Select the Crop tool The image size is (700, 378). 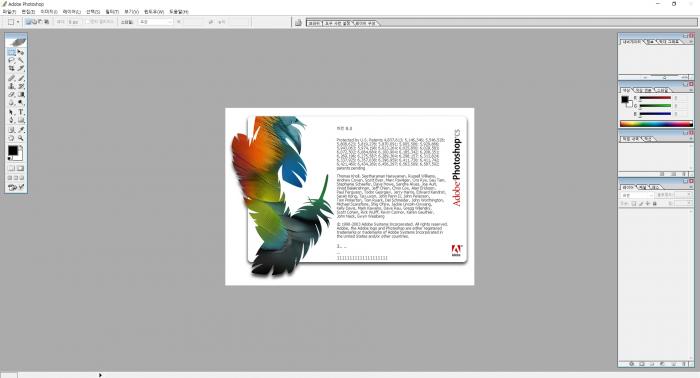12,68
